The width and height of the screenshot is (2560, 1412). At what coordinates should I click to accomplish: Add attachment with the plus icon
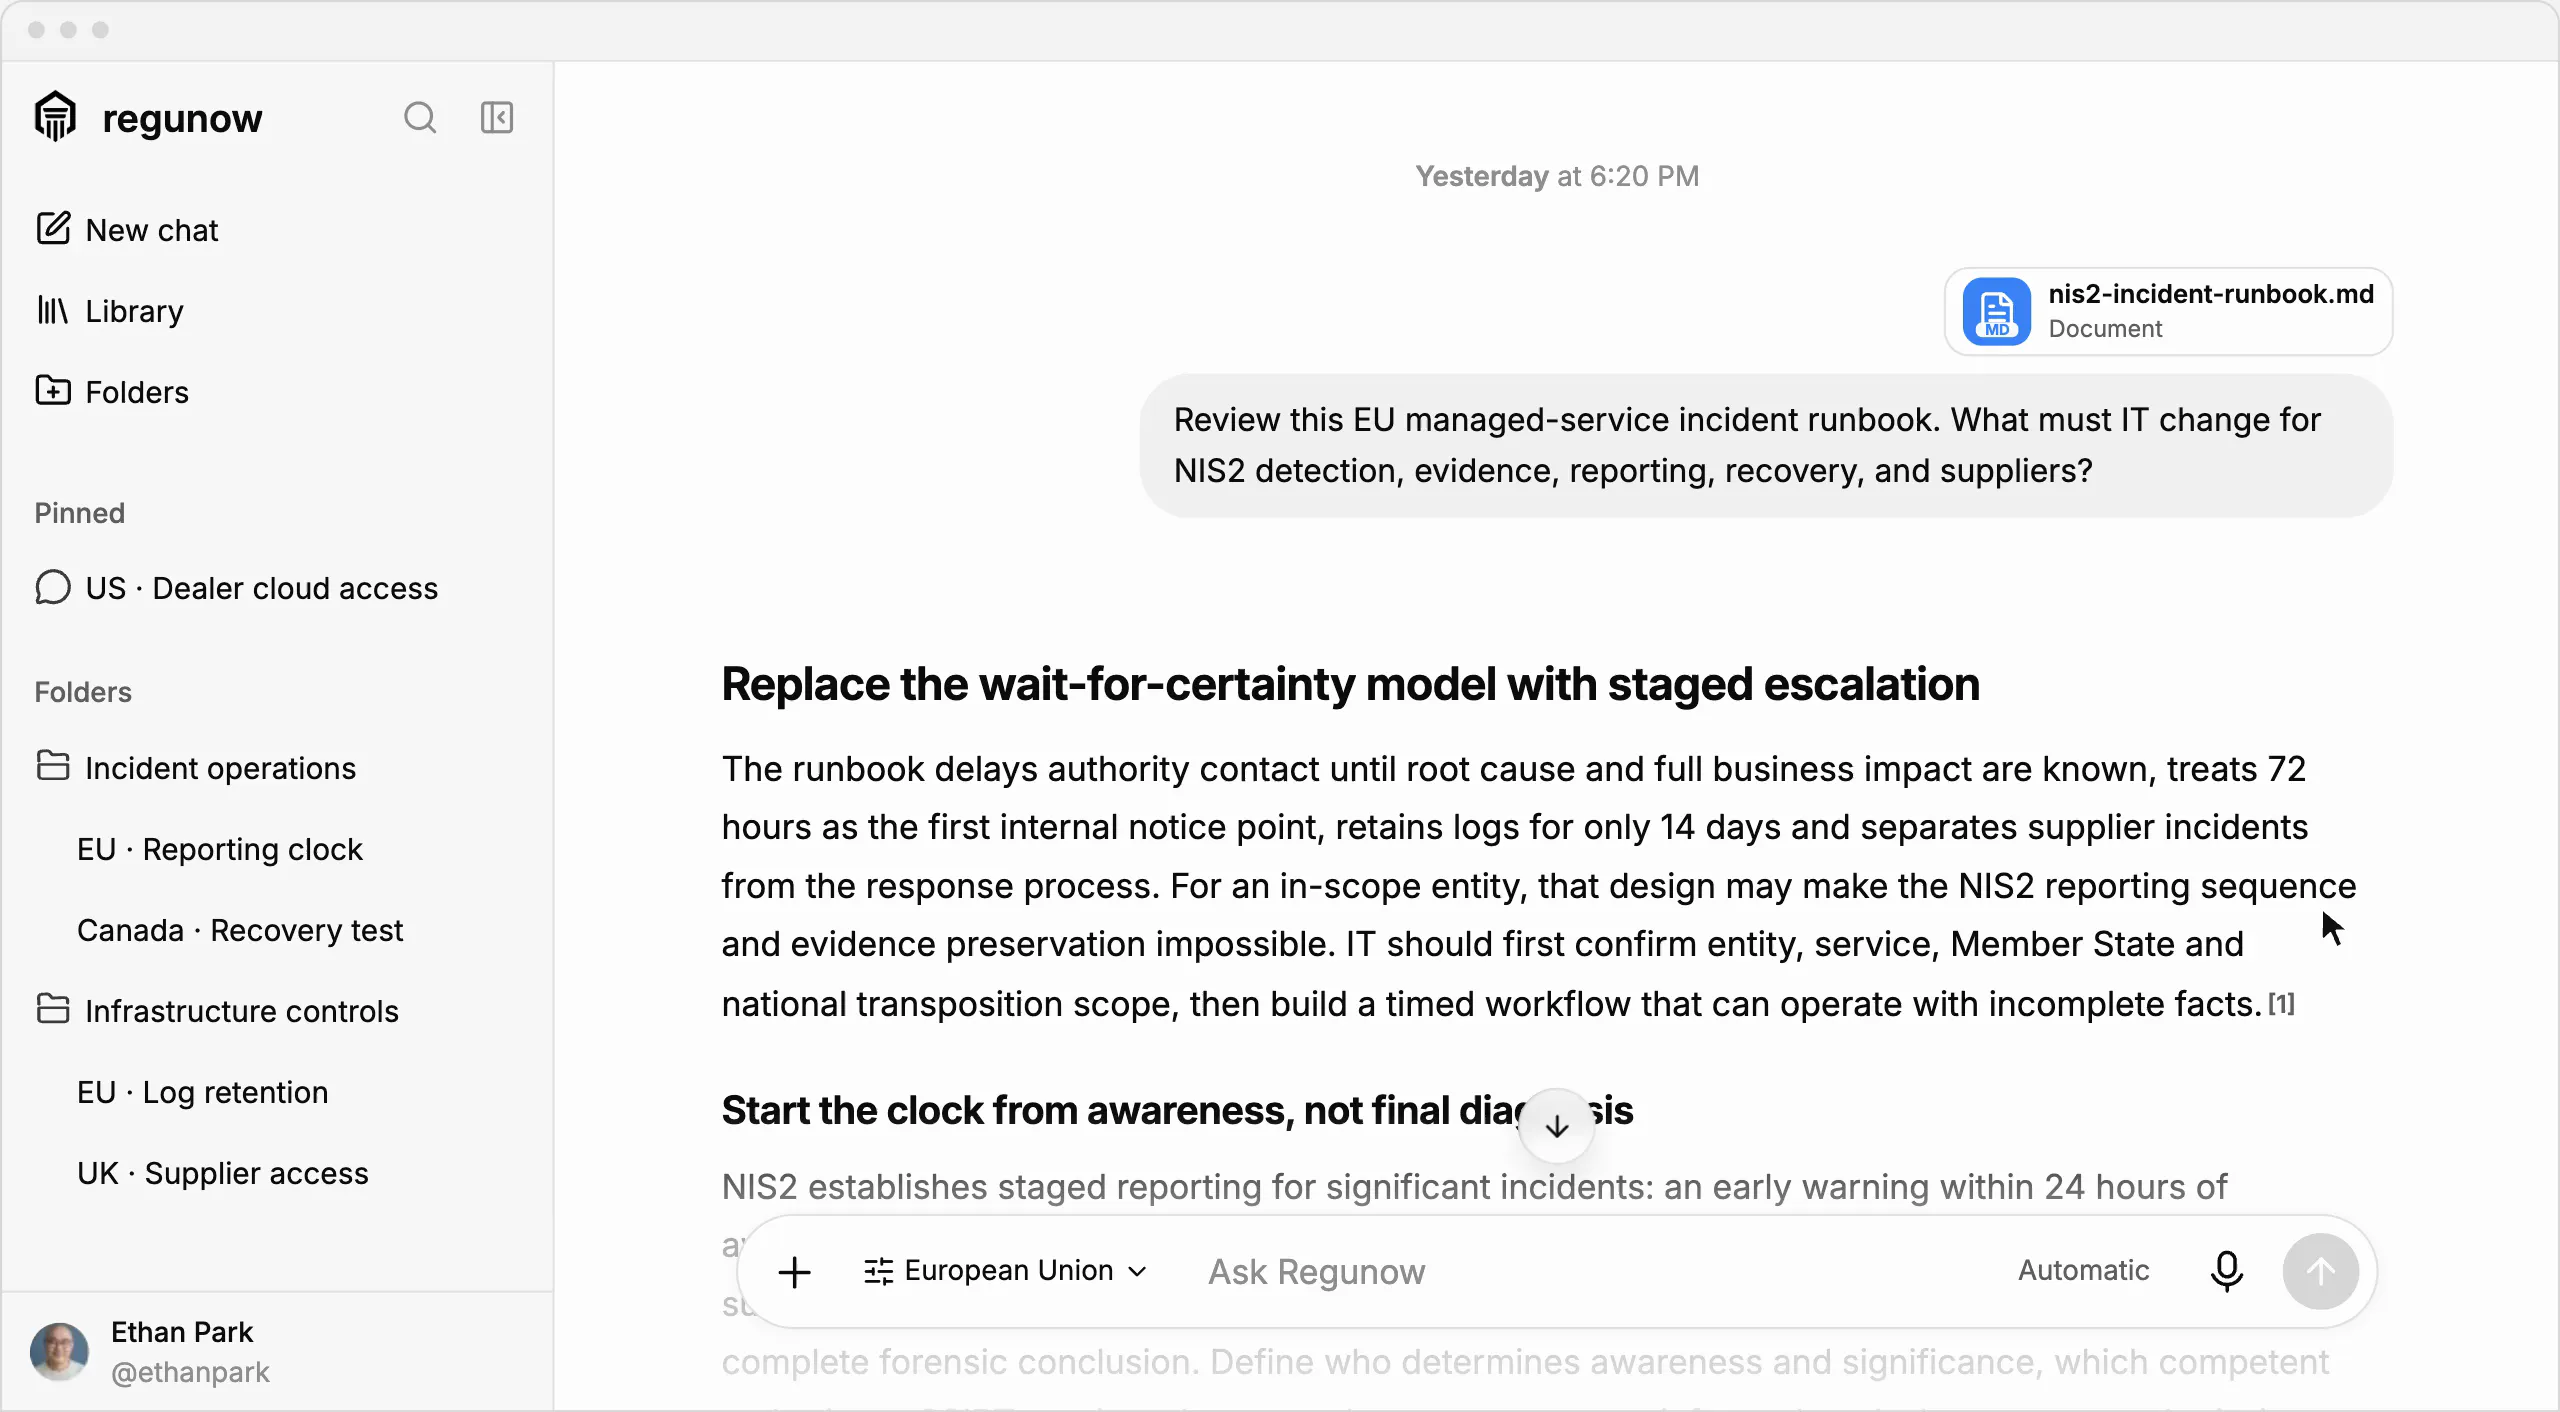point(795,1272)
